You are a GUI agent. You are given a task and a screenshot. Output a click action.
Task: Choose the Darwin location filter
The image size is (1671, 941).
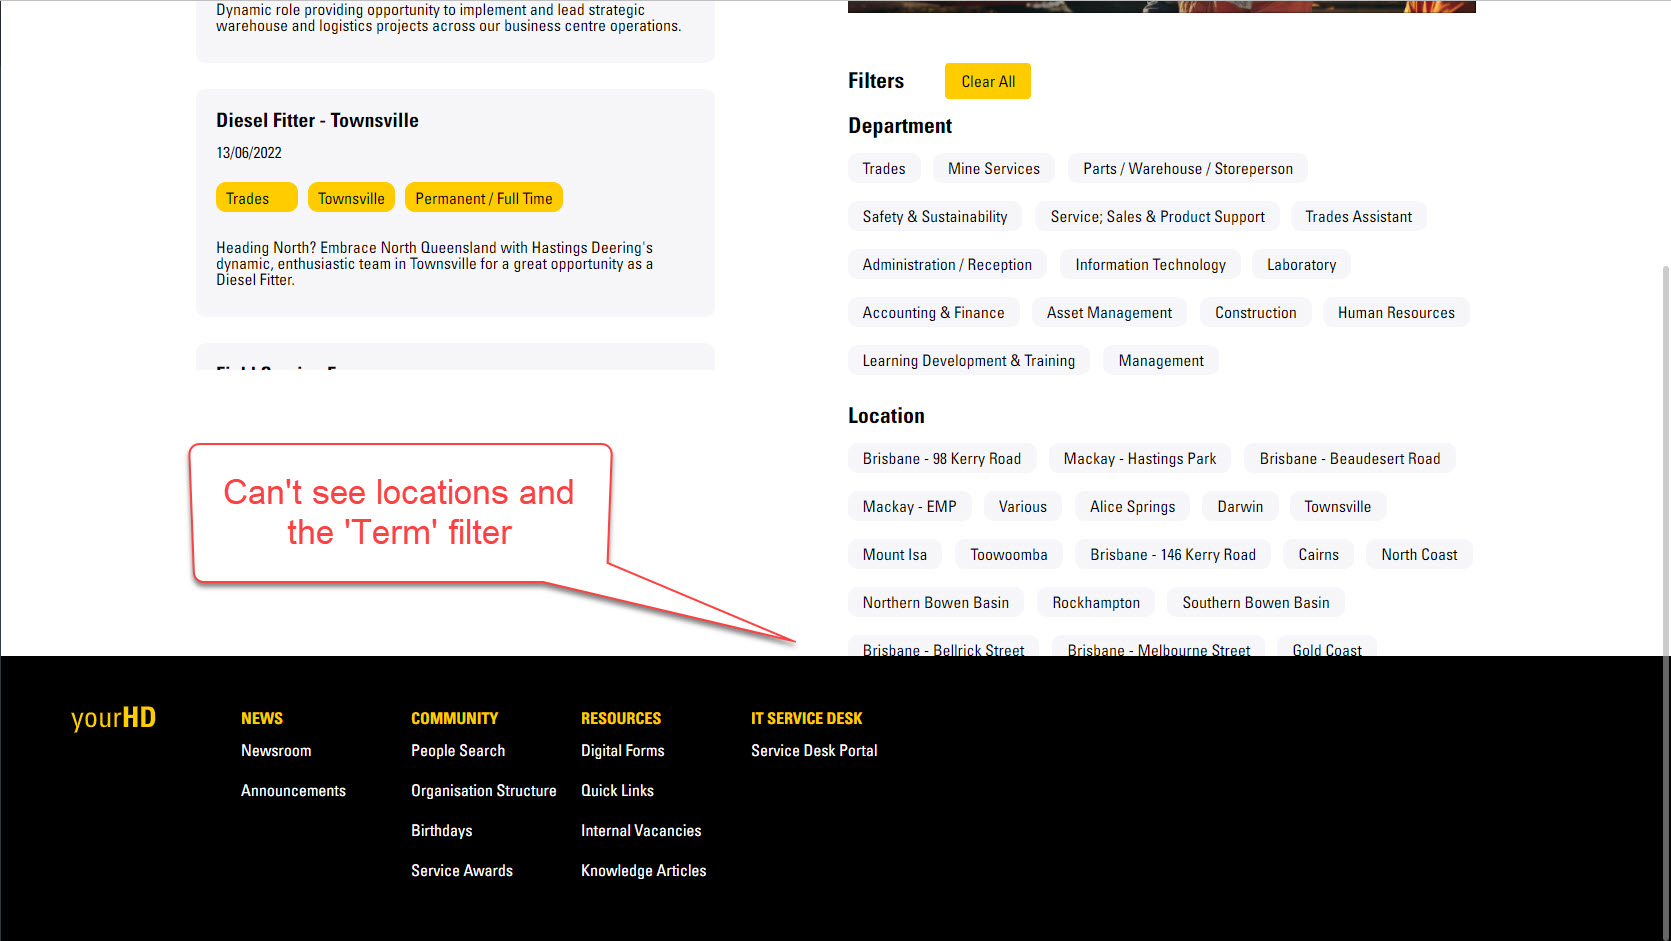(1239, 507)
